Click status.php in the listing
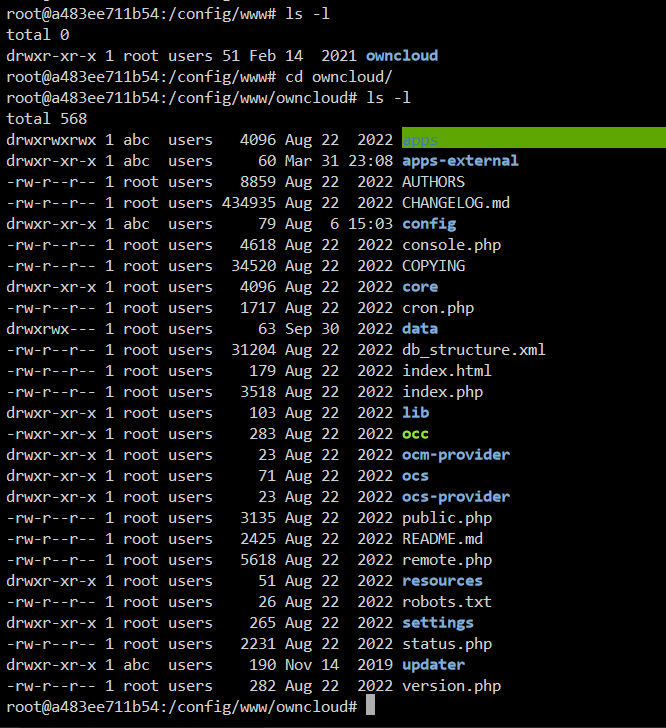The width and height of the screenshot is (666, 728). click(447, 644)
